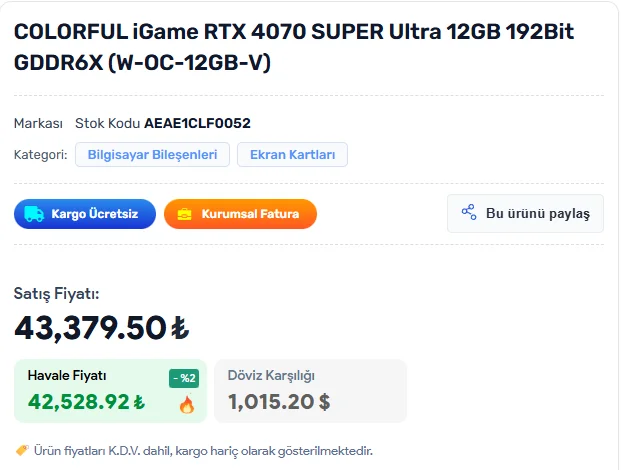The height and width of the screenshot is (470, 621).
Task: Click the Kargo Ücretsiz badge text
Action: [95, 214]
